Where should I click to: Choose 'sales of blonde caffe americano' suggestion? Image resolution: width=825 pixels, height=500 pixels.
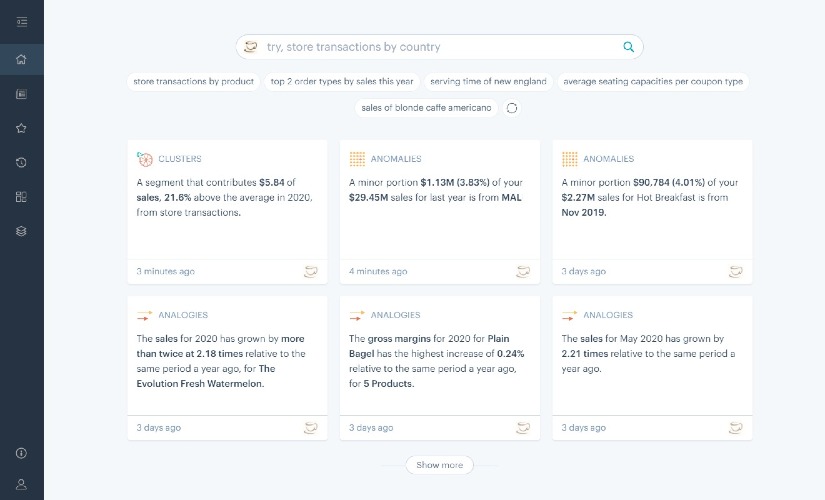[426, 108]
